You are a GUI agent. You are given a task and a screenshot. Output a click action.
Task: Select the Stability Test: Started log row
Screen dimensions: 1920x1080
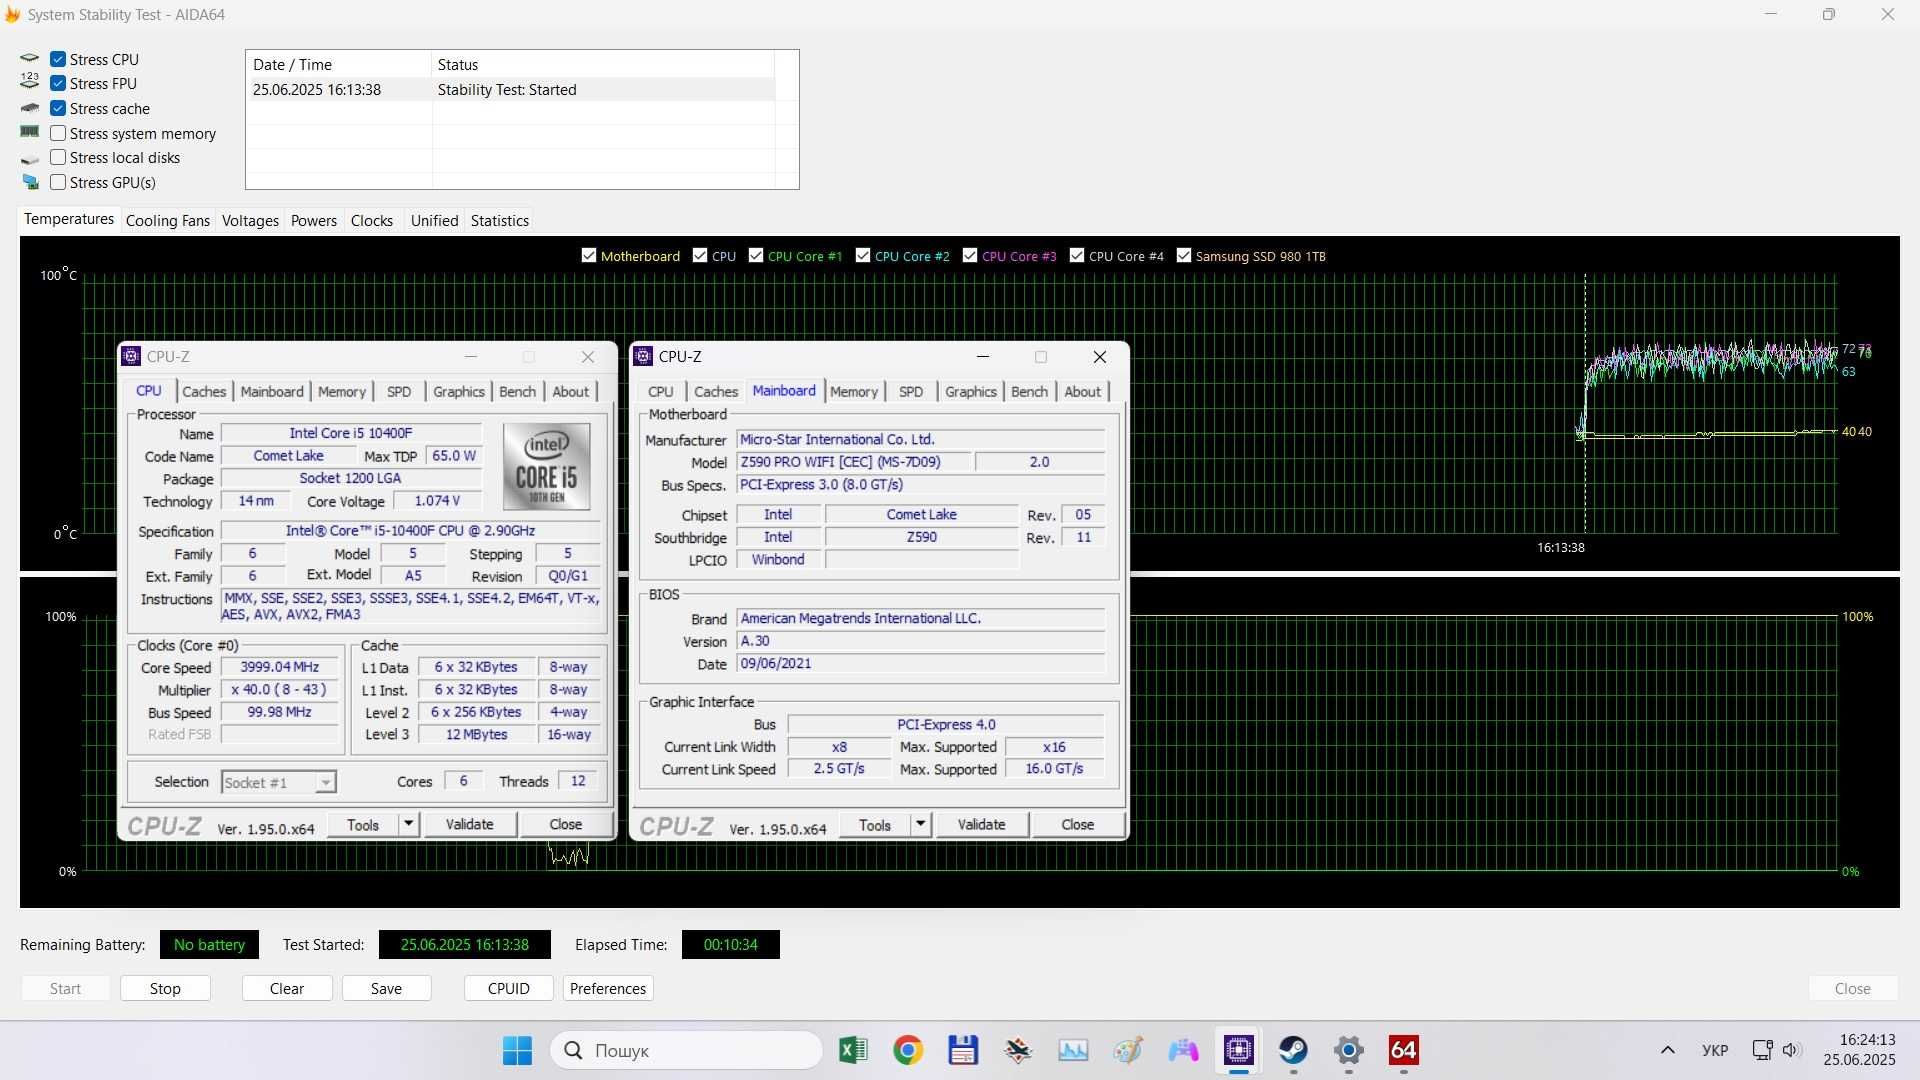point(510,90)
